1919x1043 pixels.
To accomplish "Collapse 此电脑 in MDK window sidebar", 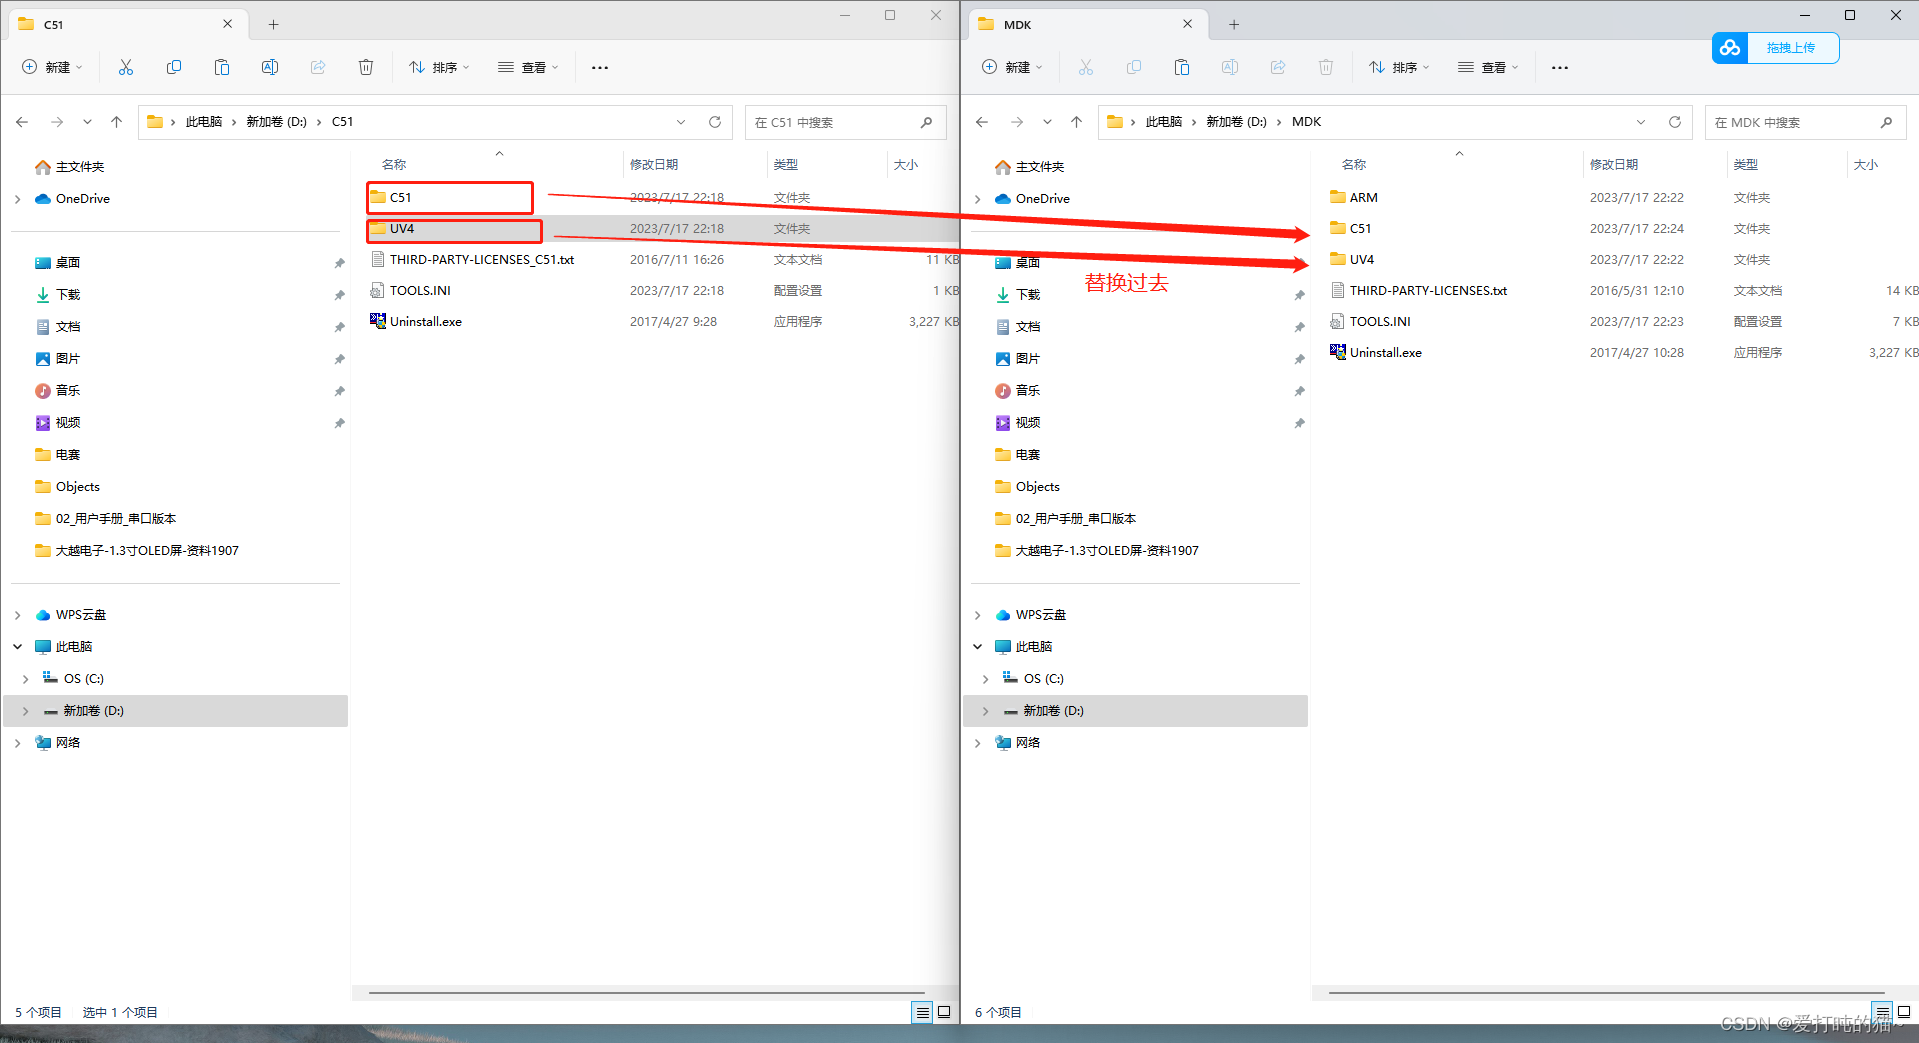I will coord(978,647).
